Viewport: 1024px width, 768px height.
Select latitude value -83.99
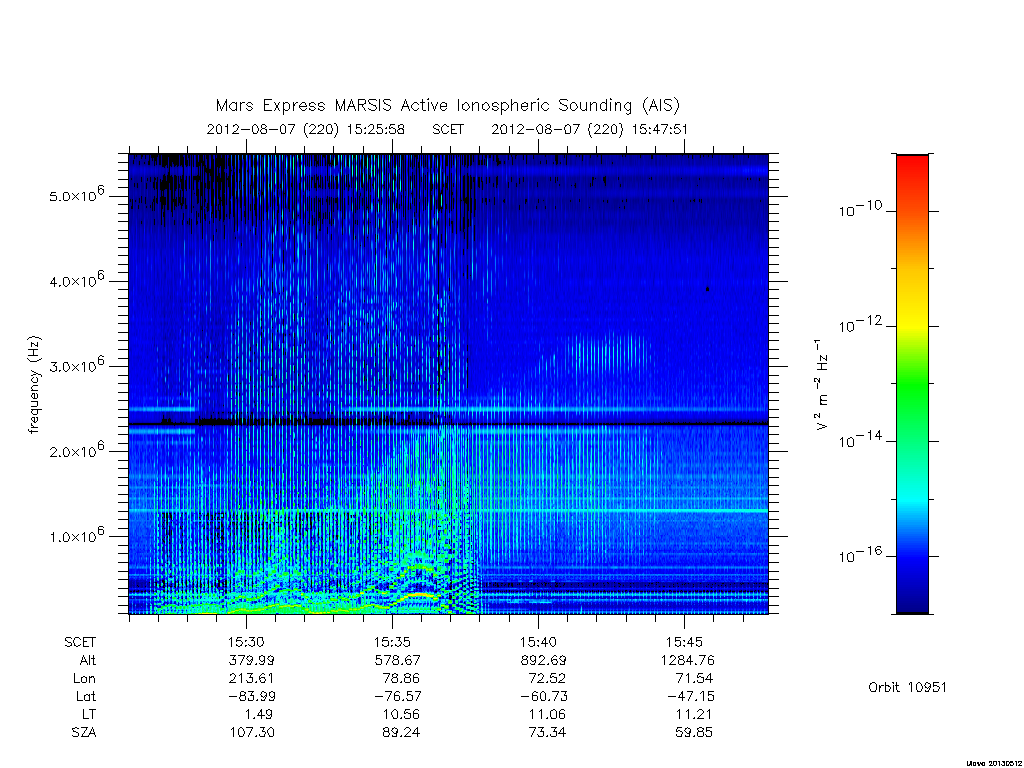[251, 696]
